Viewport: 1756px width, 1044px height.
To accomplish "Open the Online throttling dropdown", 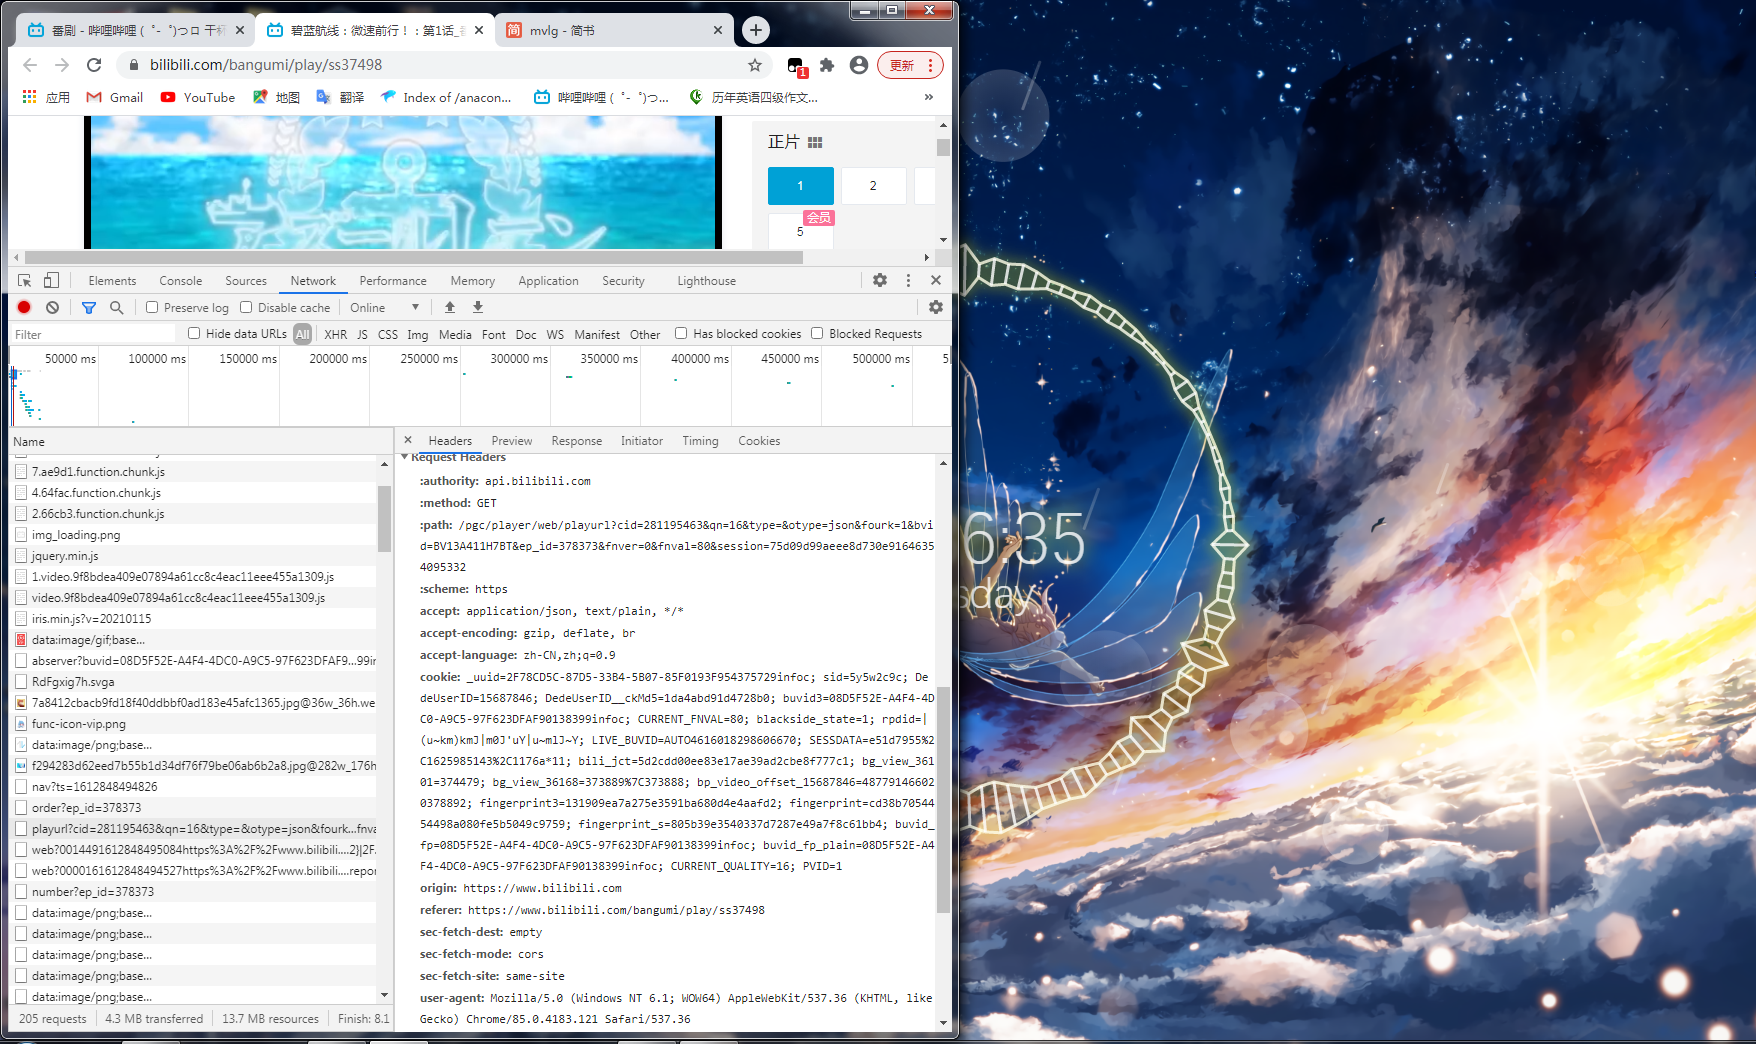I will tap(385, 308).
